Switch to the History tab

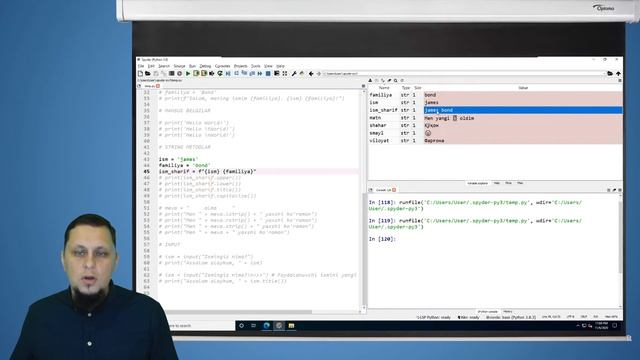click(508, 311)
